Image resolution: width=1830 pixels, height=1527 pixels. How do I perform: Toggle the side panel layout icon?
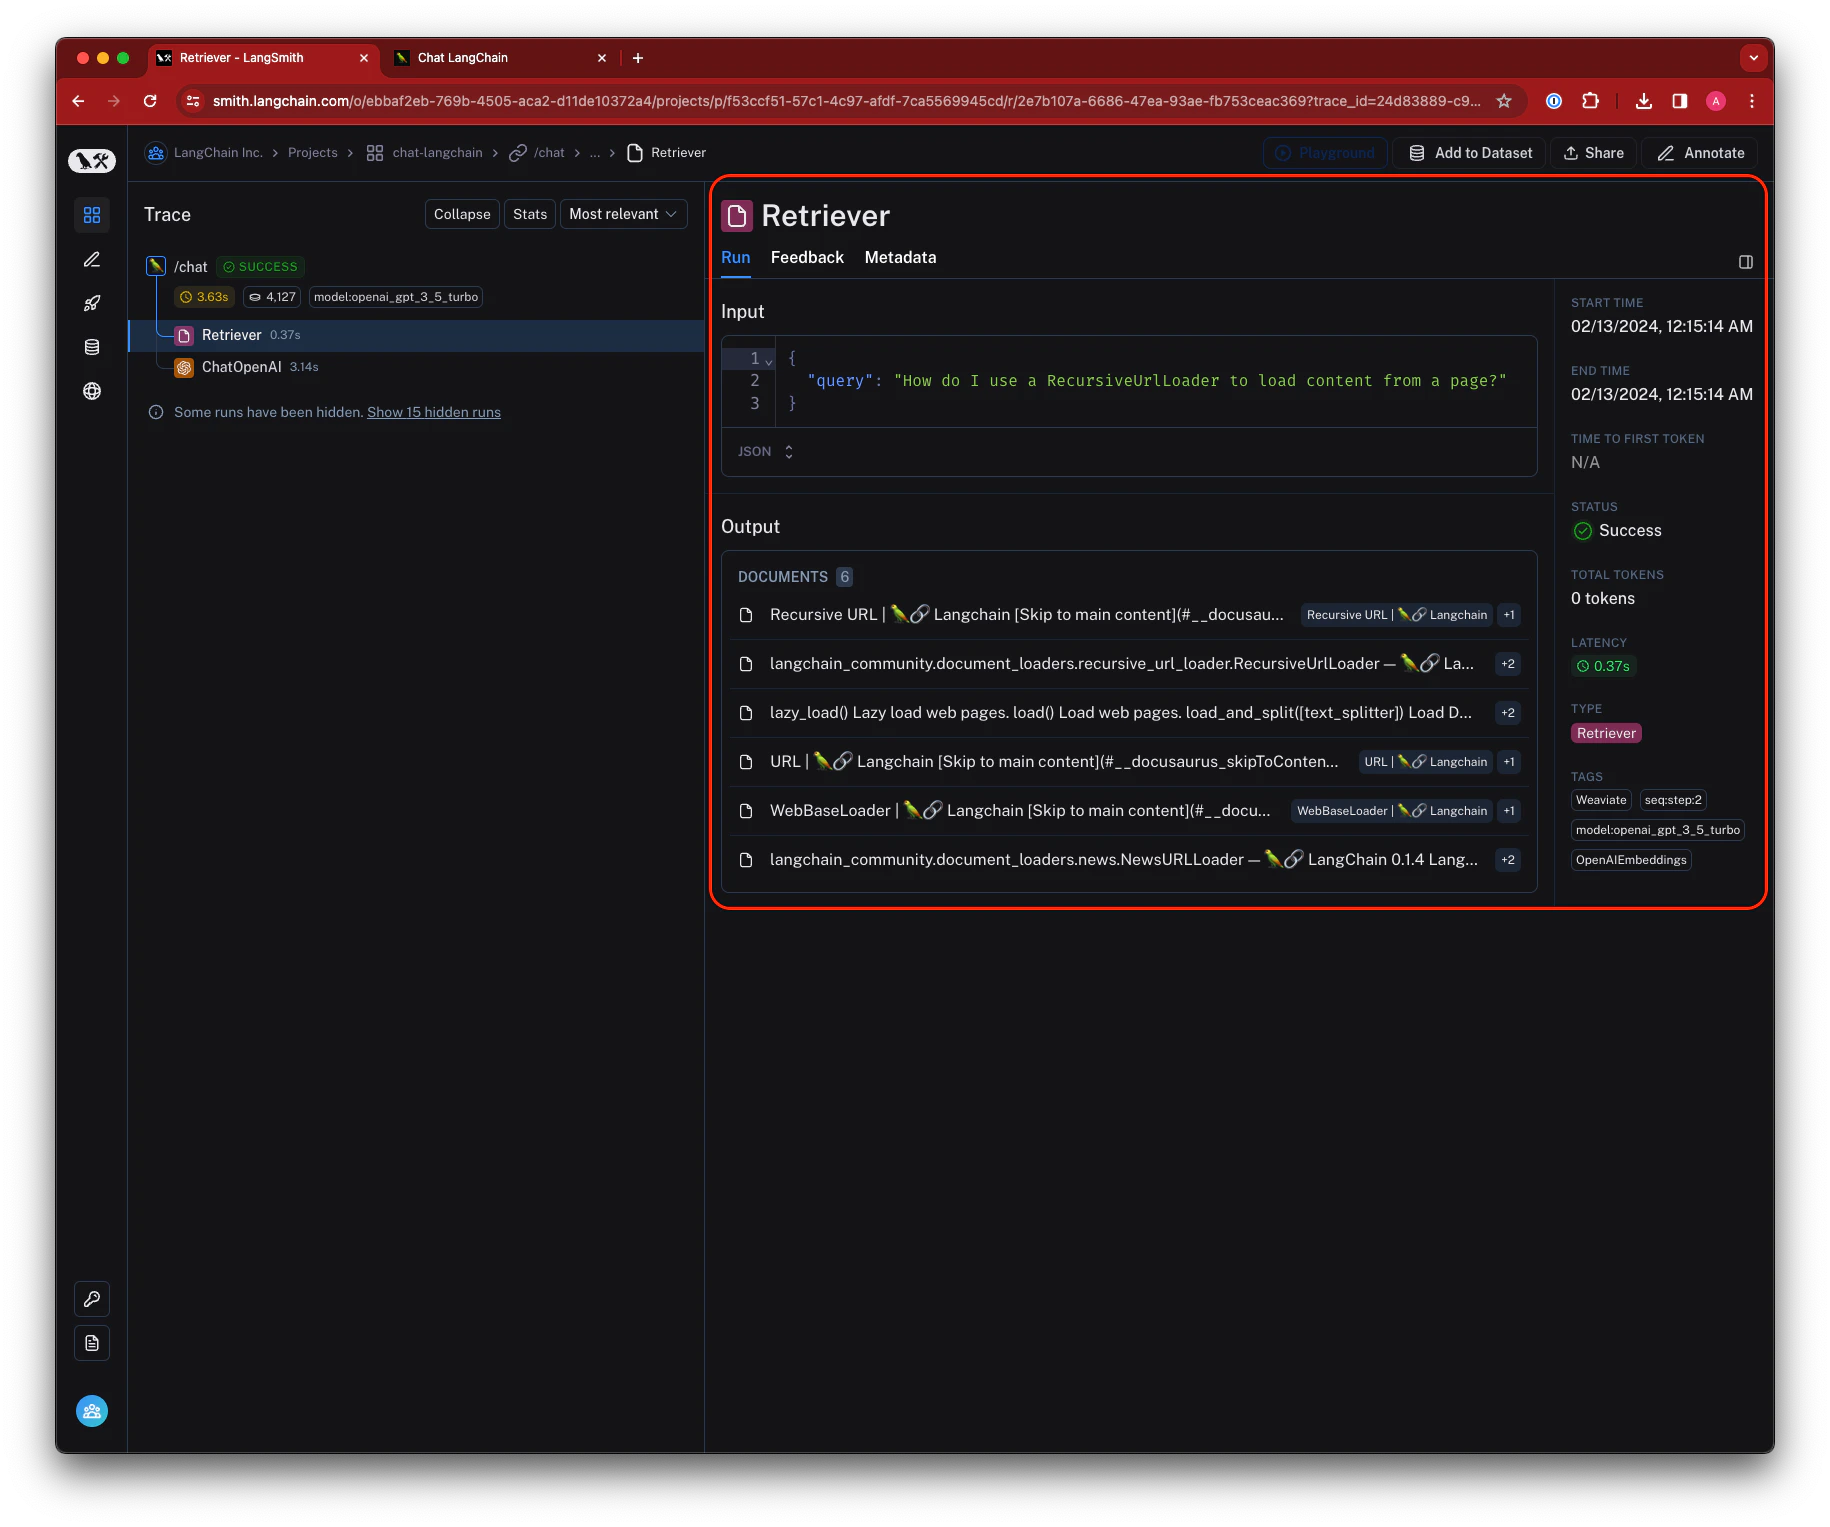coord(1746,262)
